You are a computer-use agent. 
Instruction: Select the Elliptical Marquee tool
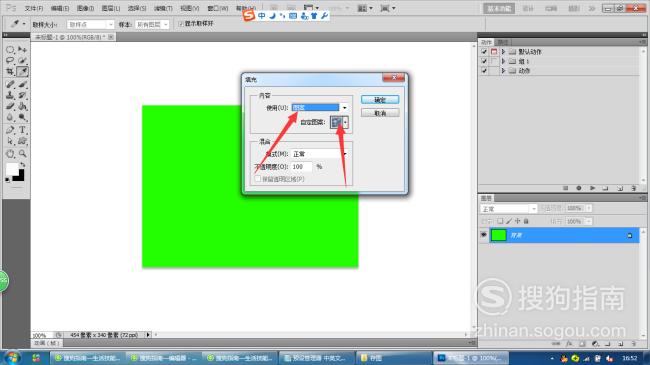(10, 50)
